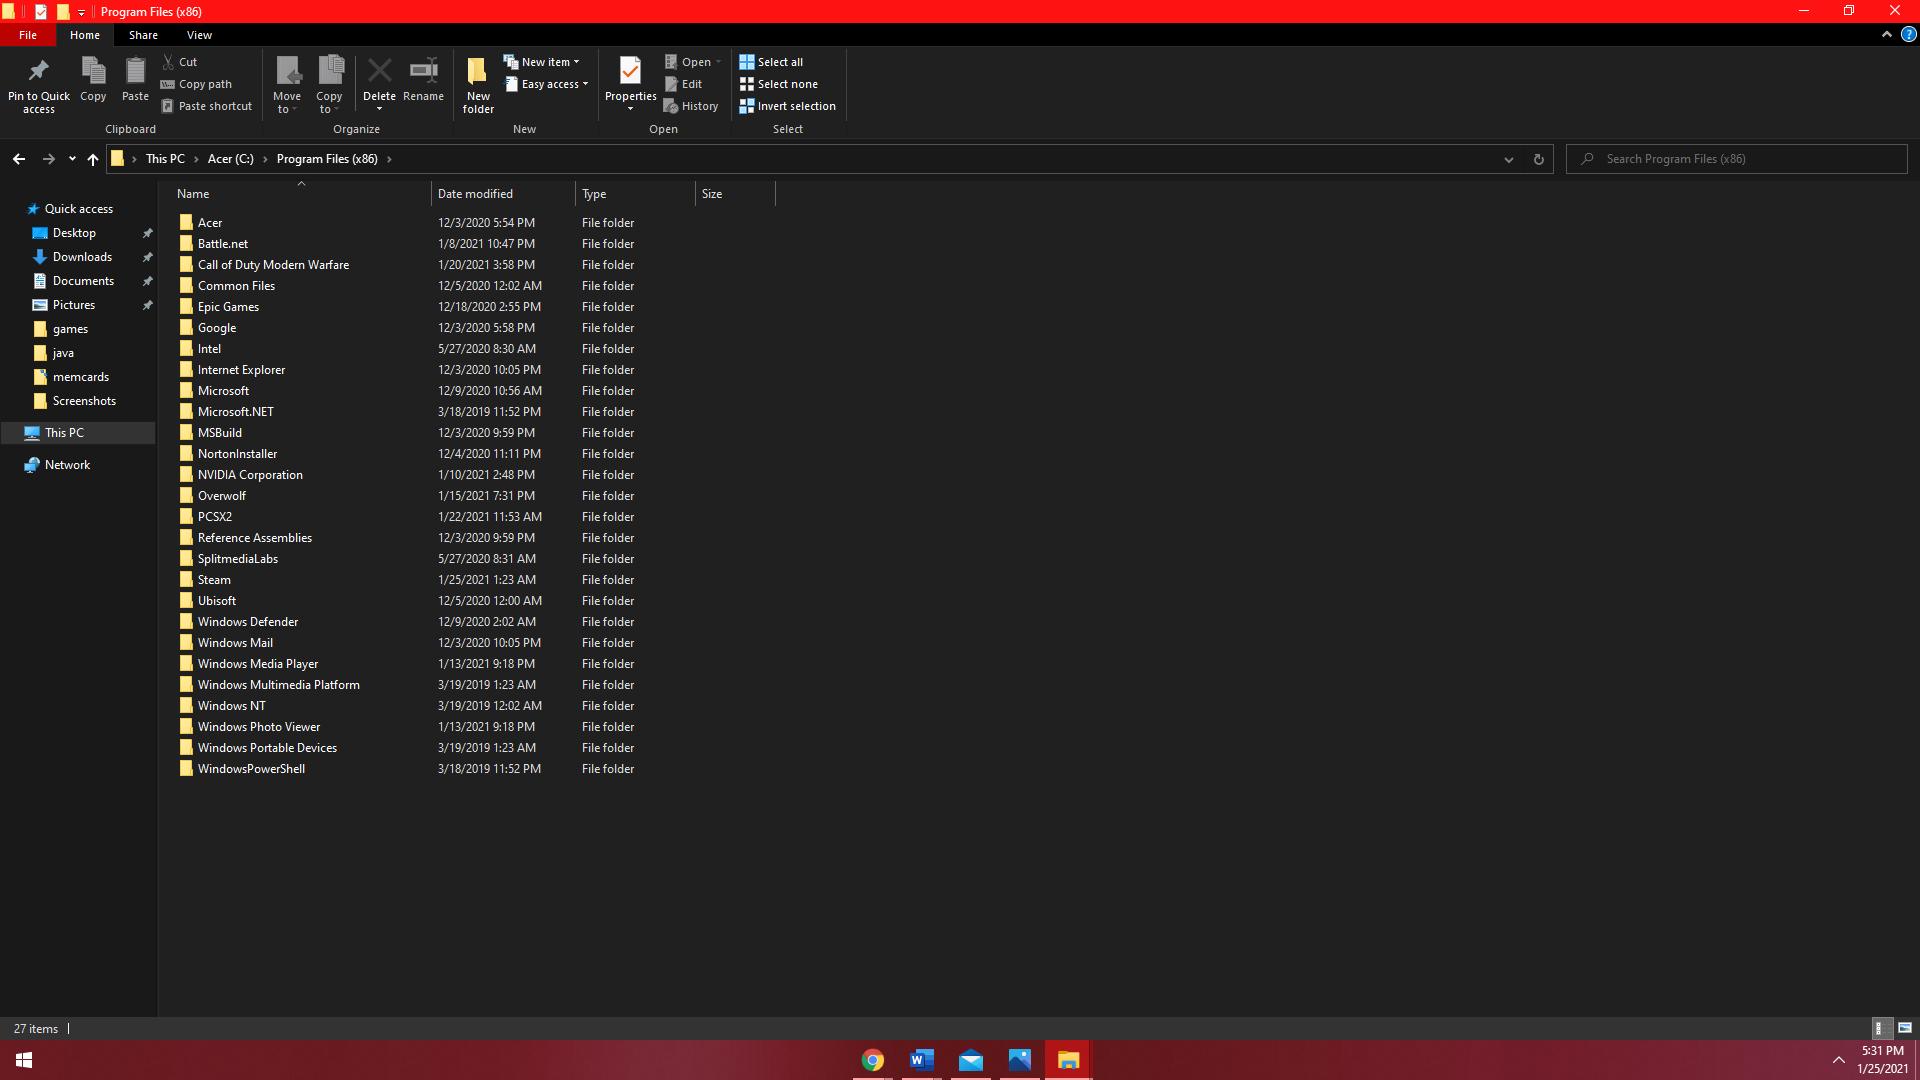Viewport: 1920px width, 1080px height.
Task: Open the Copy to menu
Action: [329, 84]
